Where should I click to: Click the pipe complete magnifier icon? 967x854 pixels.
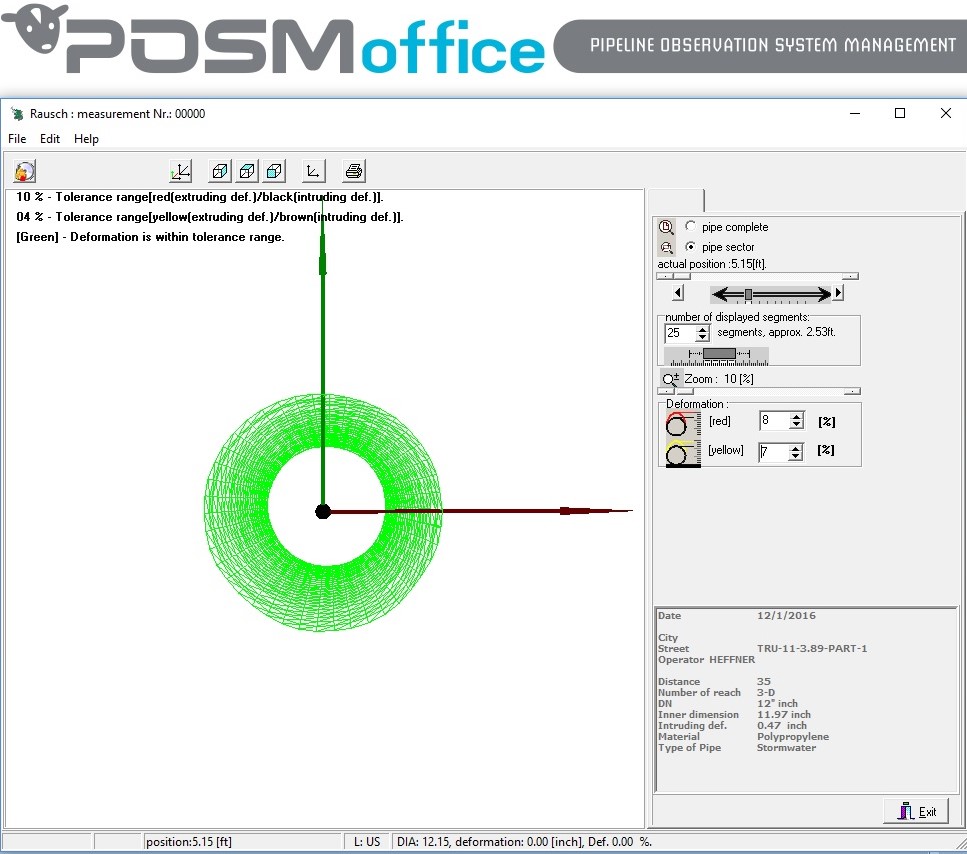pos(666,227)
